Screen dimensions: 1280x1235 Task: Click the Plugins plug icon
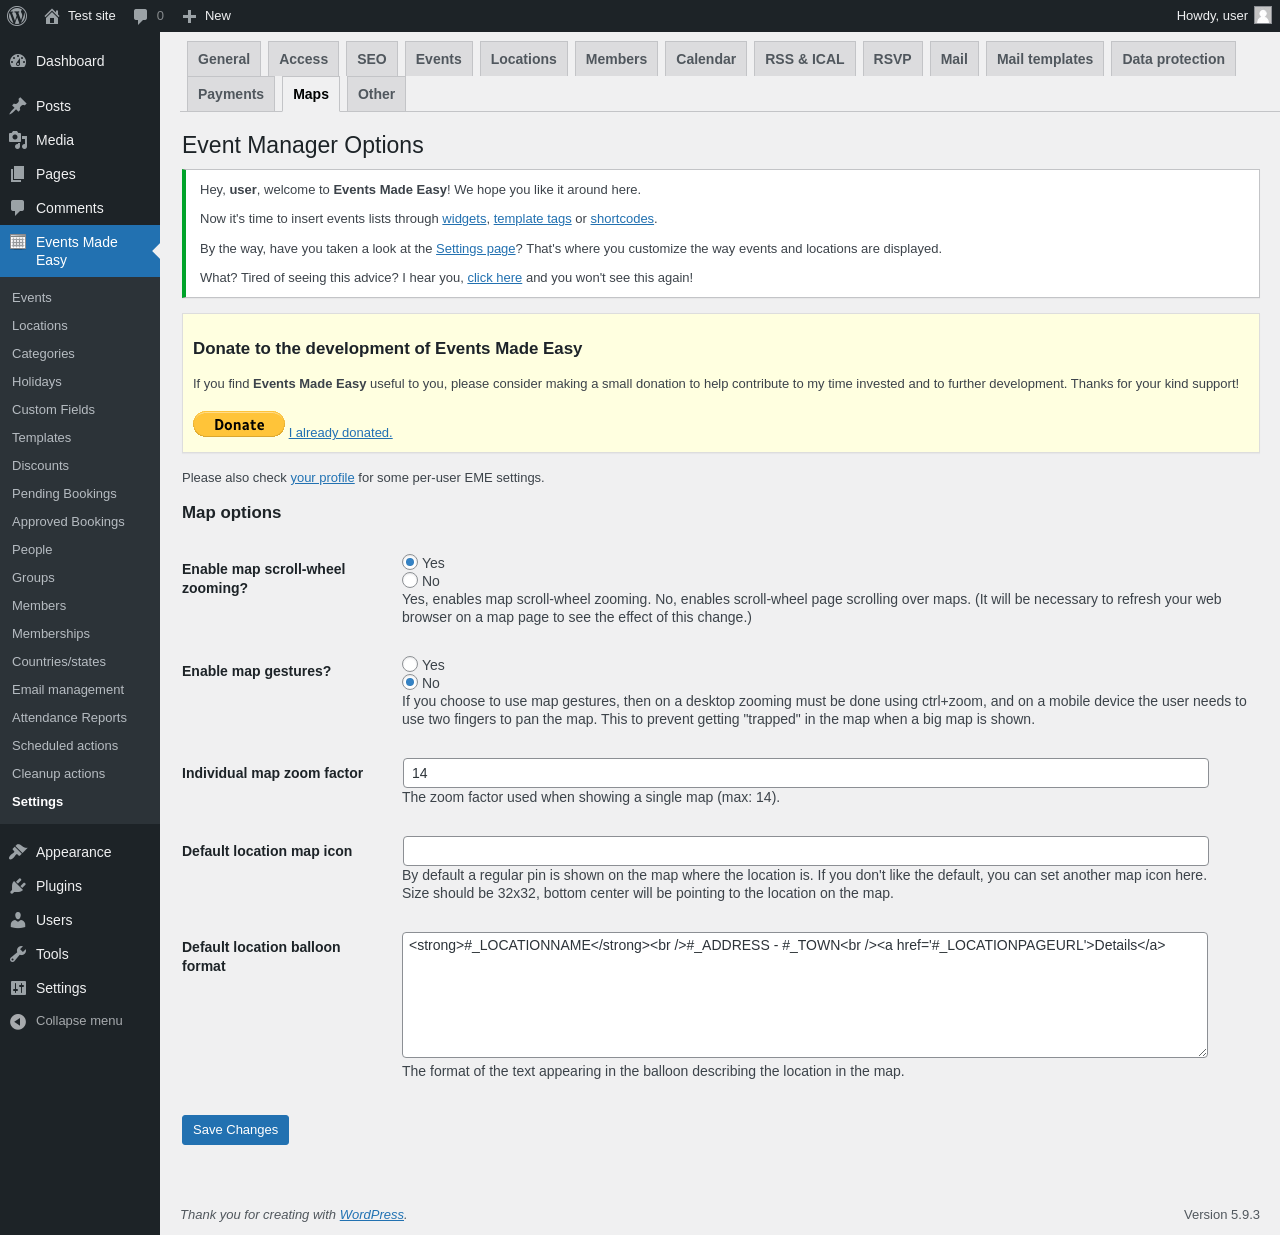[18, 886]
